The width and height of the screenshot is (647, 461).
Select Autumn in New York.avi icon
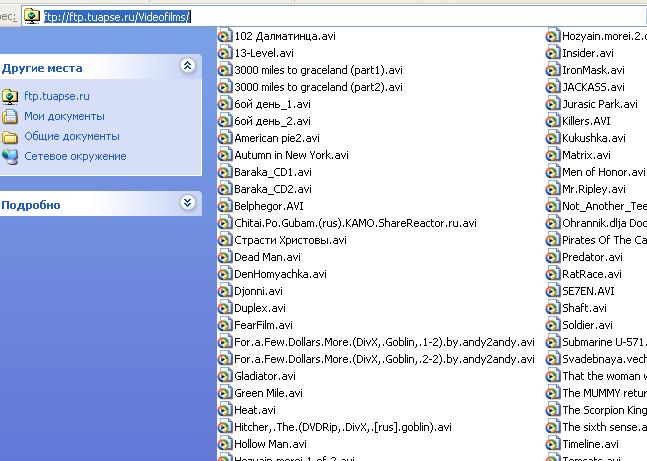(x=224, y=155)
